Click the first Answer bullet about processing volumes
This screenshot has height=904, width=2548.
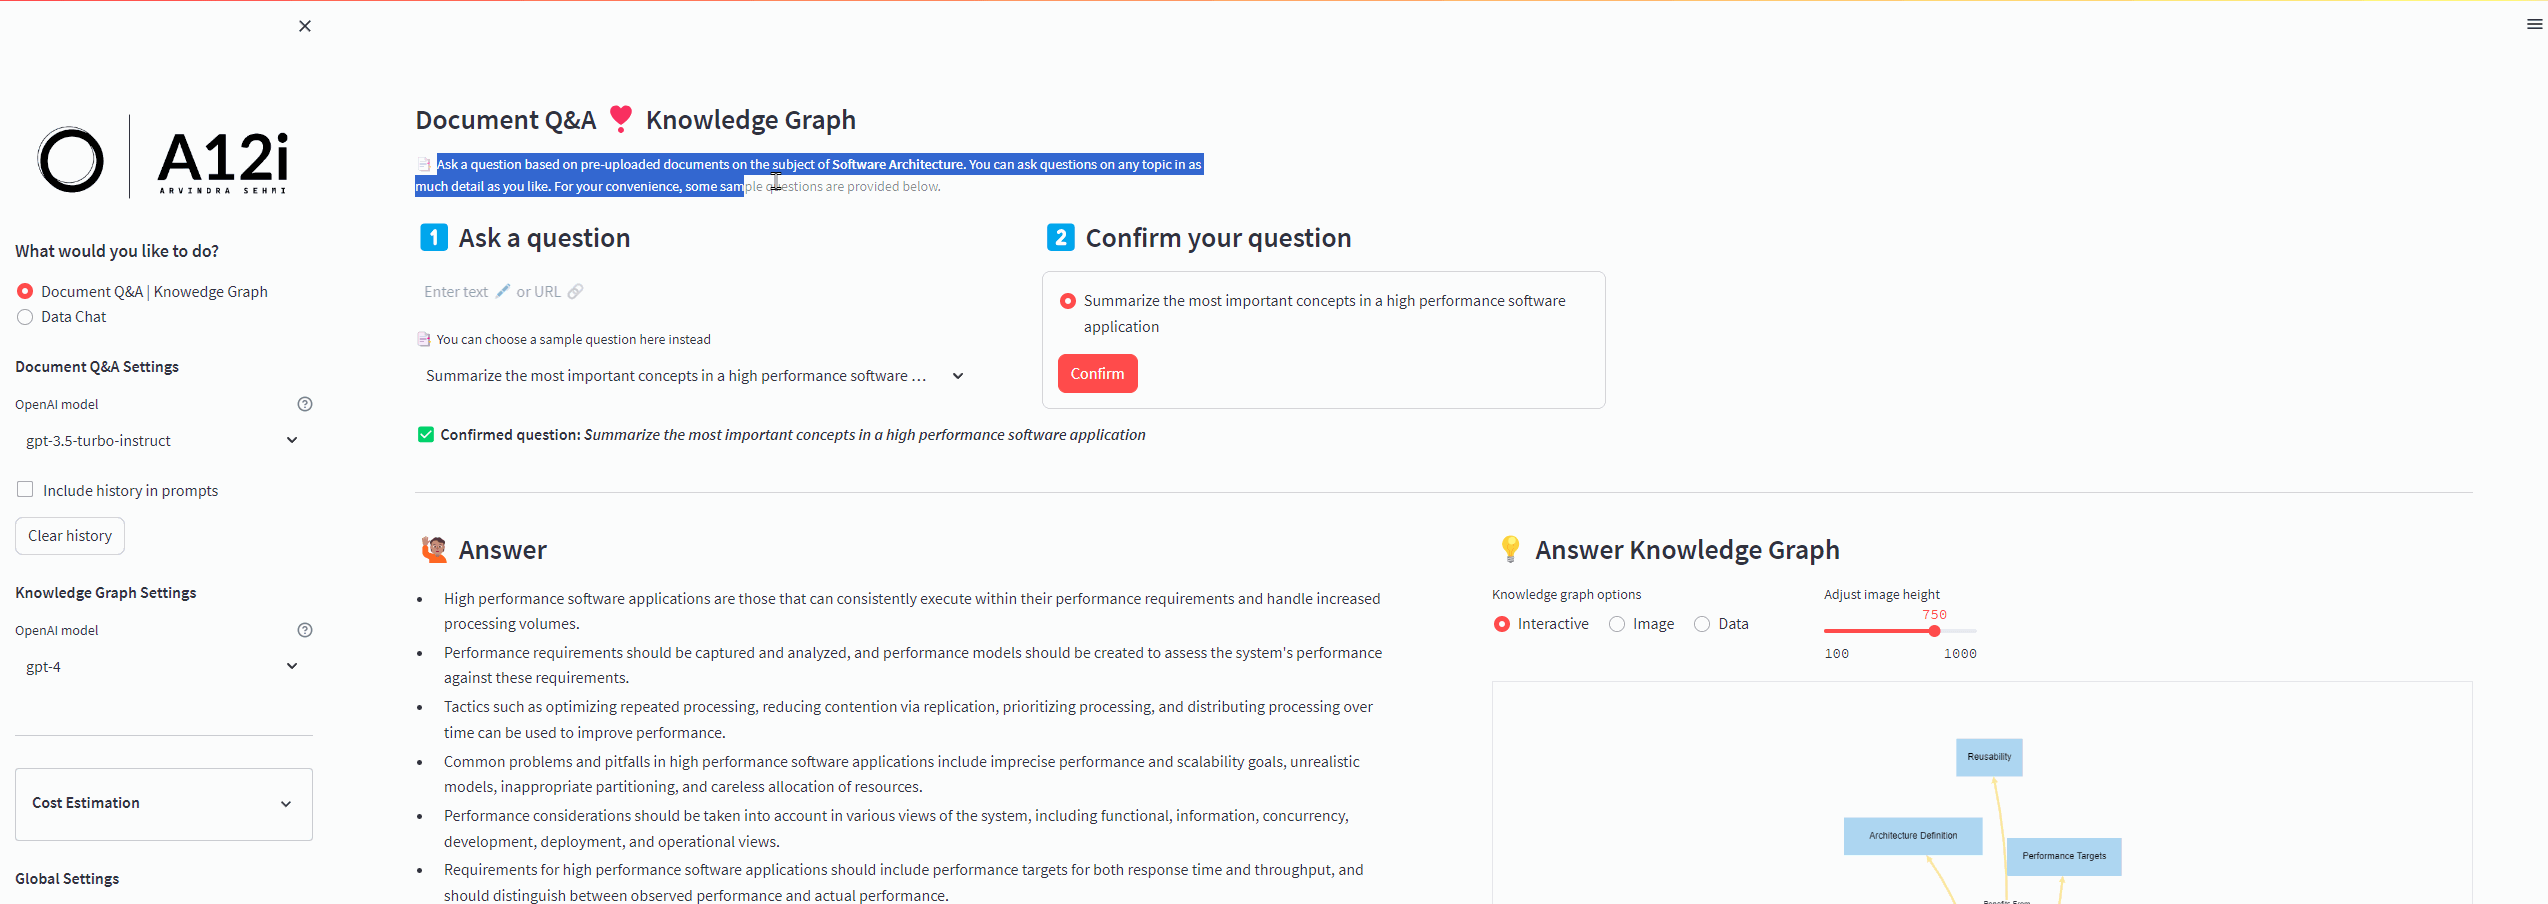(912, 611)
